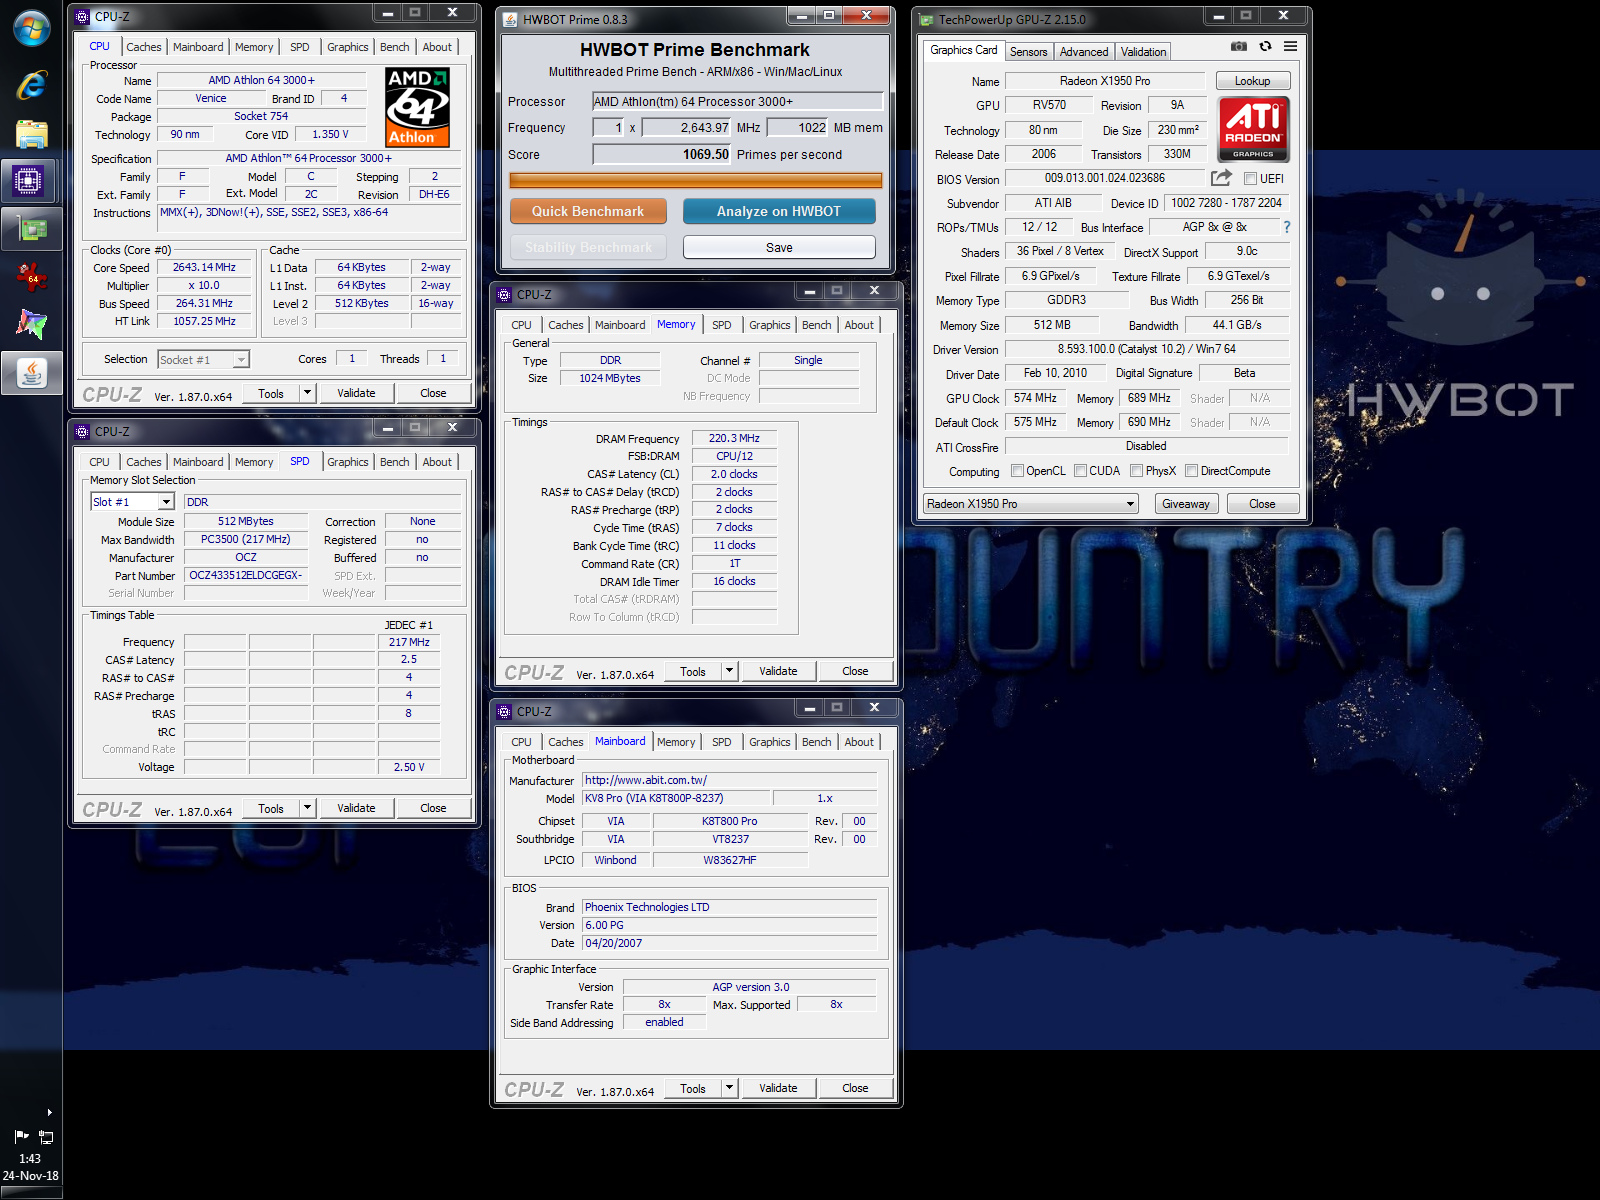
Task: Open Bench tab in the SPD window
Action: click(394, 462)
